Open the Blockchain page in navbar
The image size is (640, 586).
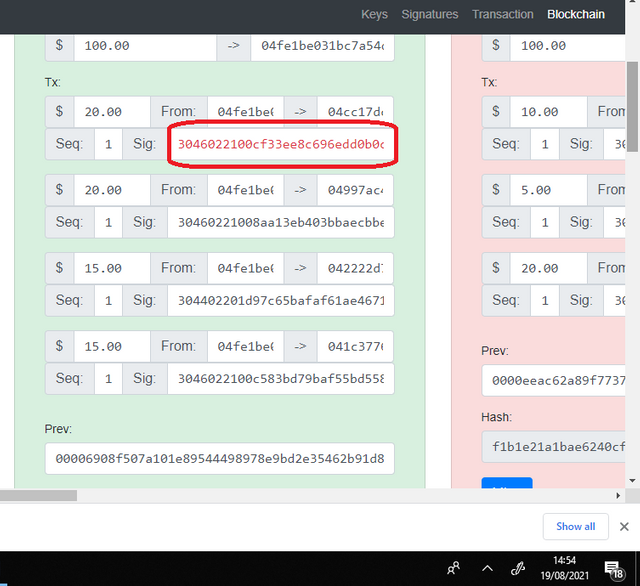click(x=576, y=14)
